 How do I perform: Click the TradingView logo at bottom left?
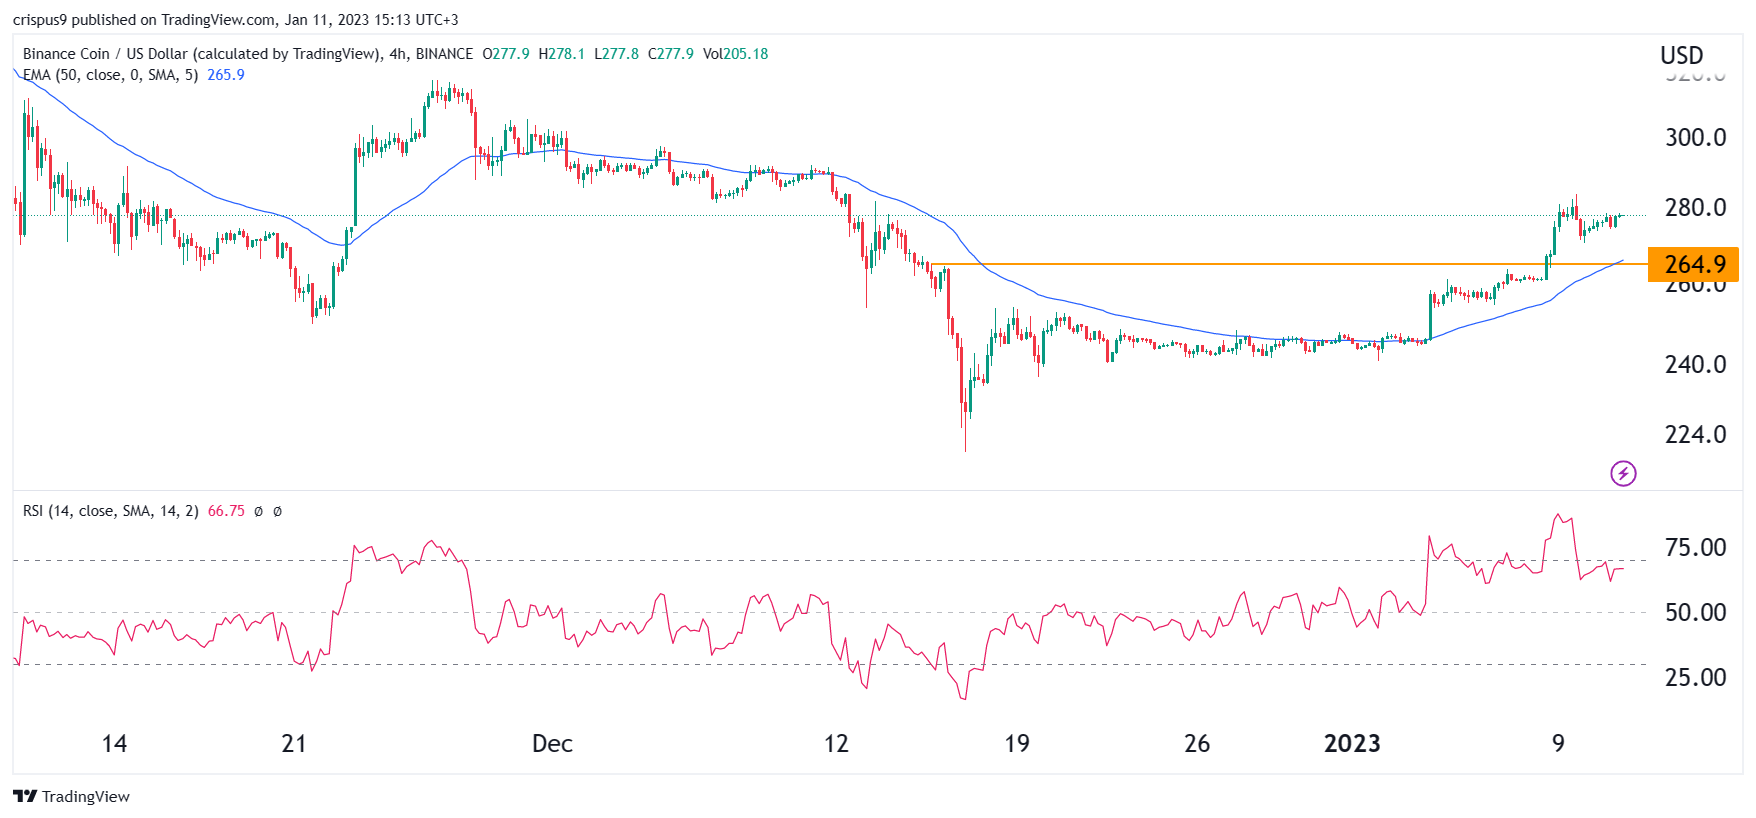[72, 796]
